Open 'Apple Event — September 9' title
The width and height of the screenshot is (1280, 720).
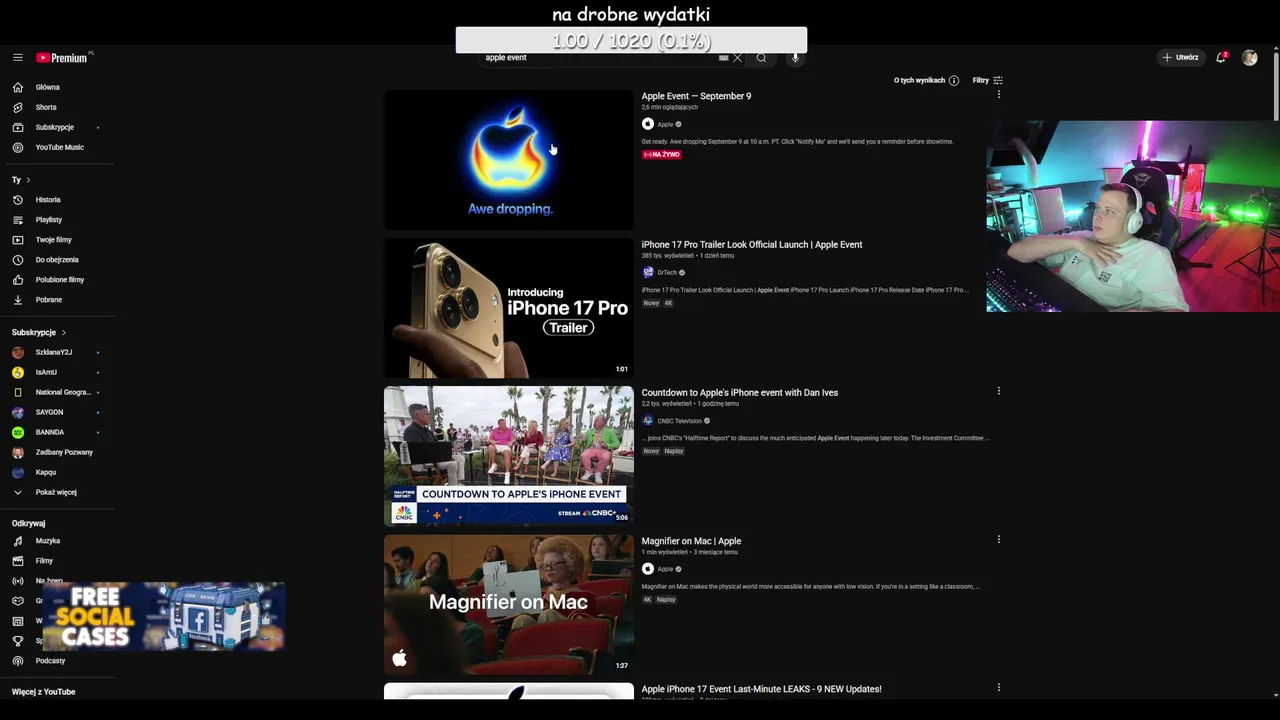(x=696, y=96)
